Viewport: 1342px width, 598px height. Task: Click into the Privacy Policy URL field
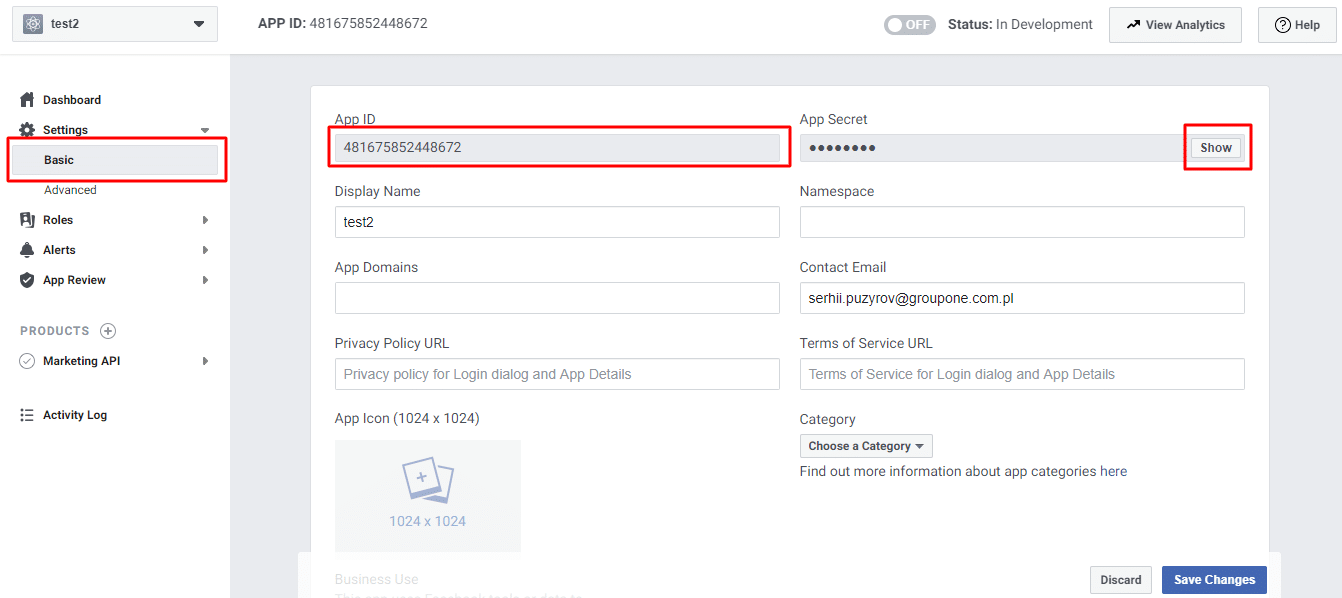coord(557,374)
